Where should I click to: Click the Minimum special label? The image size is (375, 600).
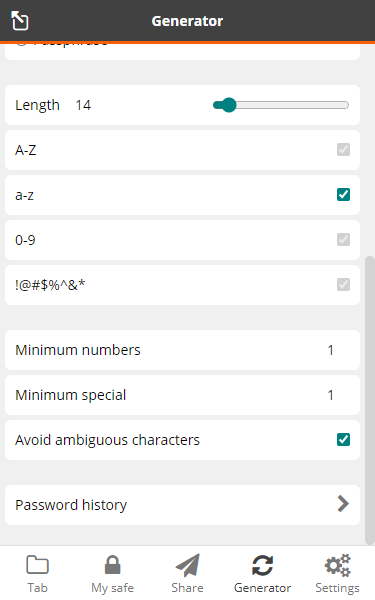[70, 395]
